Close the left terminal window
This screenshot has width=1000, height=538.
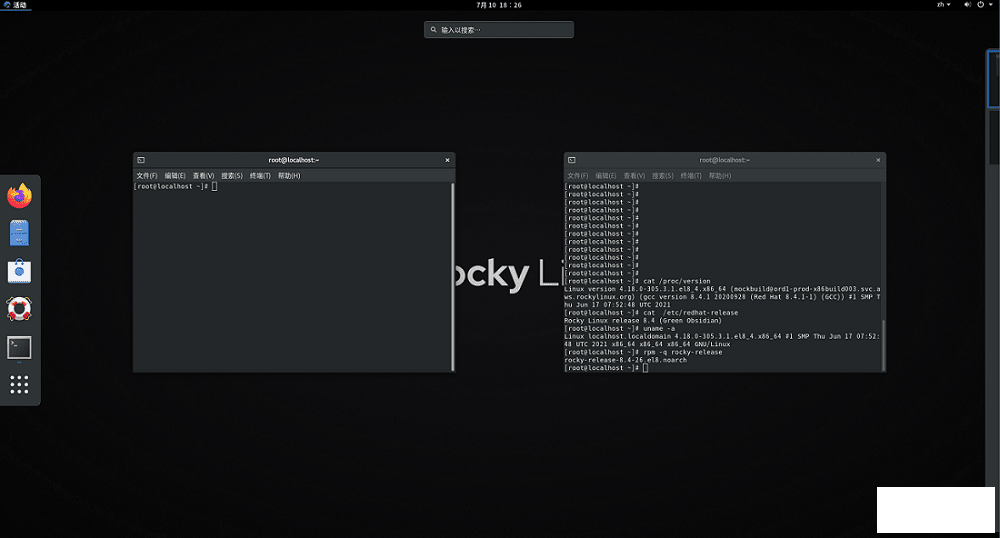(x=447, y=160)
